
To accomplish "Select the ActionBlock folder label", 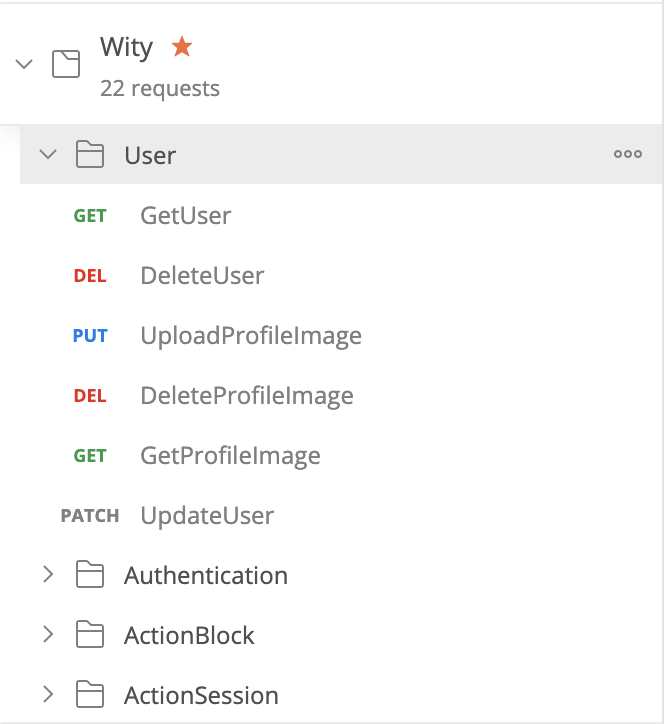I will [x=189, y=636].
